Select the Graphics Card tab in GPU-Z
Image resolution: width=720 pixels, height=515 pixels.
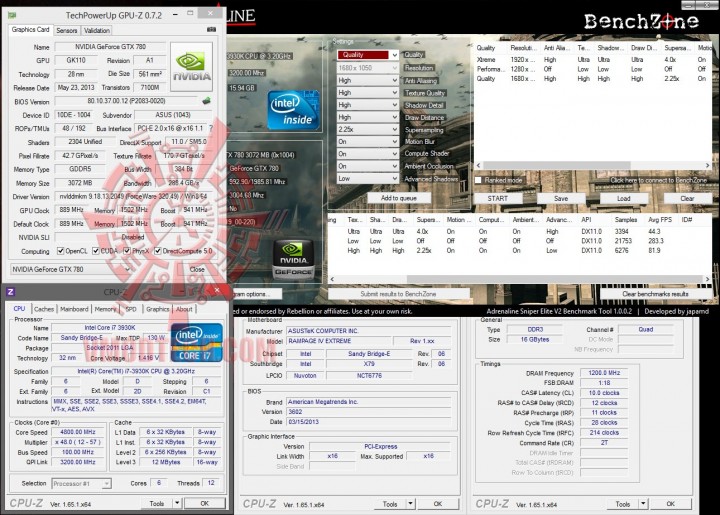(x=30, y=29)
